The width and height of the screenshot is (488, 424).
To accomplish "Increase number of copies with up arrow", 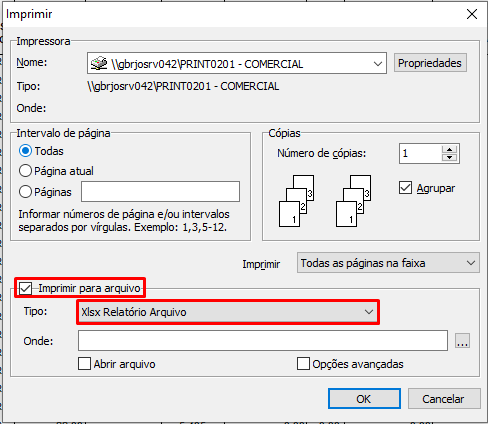I will pyautogui.click(x=450, y=149).
